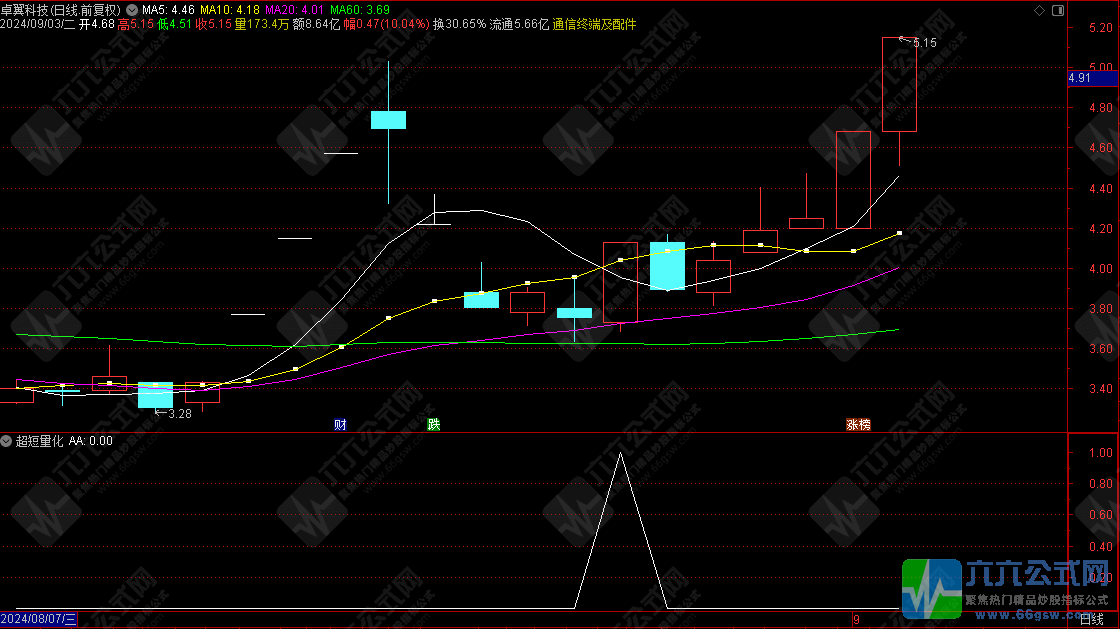Click the 3.40 price axis label
This screenshot has width=1120, height=629.
point(1101,389)
